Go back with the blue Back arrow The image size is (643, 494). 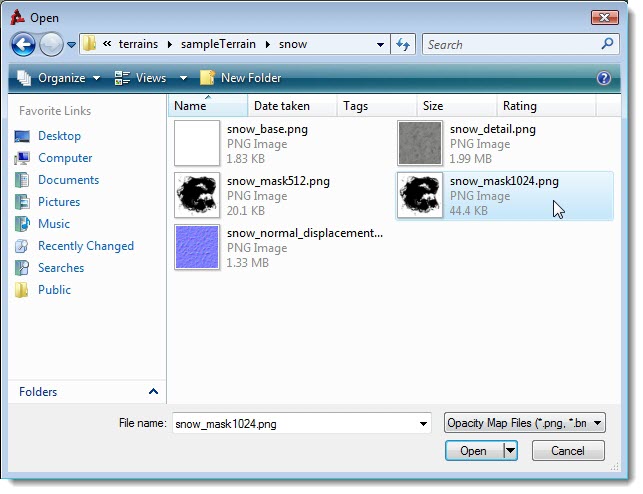23,44
